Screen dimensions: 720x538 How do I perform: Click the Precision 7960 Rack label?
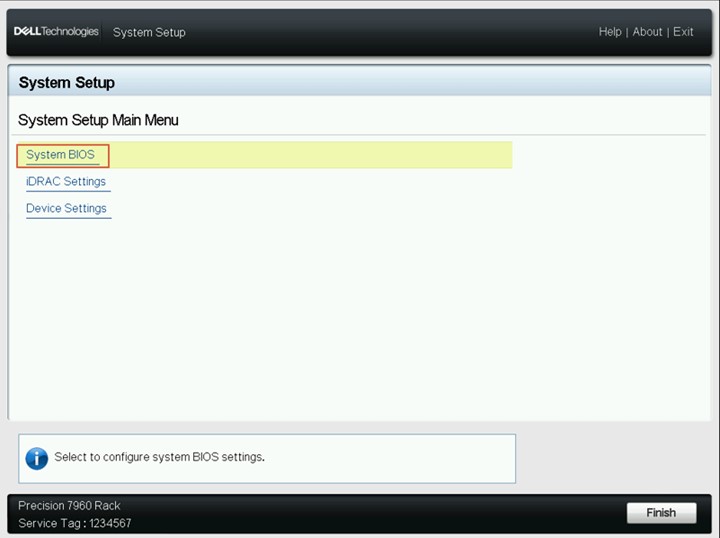(x=69, y=505)
